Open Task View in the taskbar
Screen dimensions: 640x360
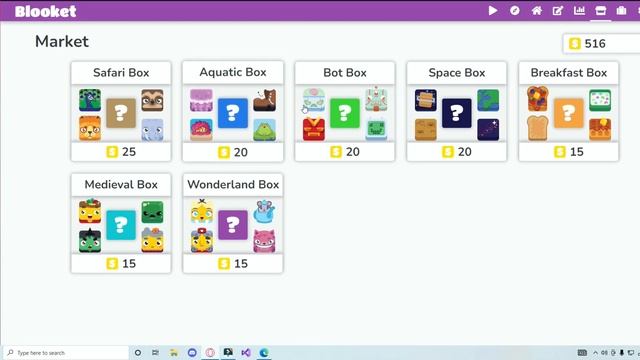click(156, 353)
